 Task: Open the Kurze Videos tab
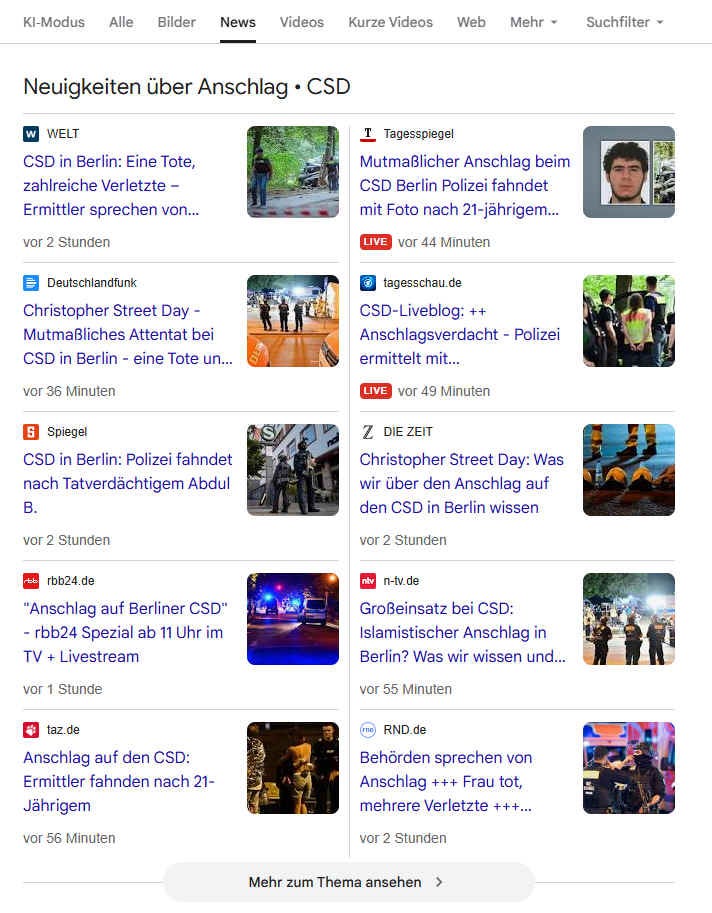(391, 22)
